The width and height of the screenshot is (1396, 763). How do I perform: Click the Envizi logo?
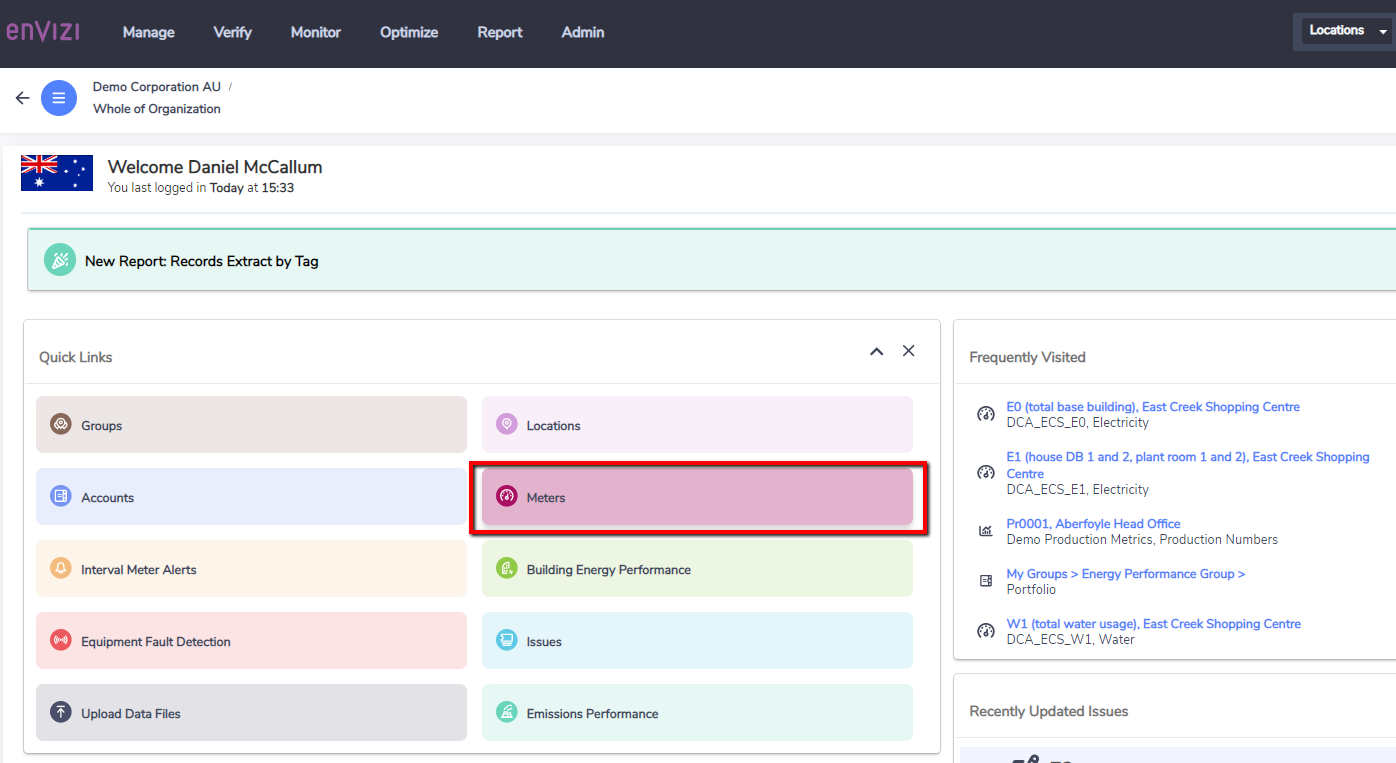[x=42, y=31]
